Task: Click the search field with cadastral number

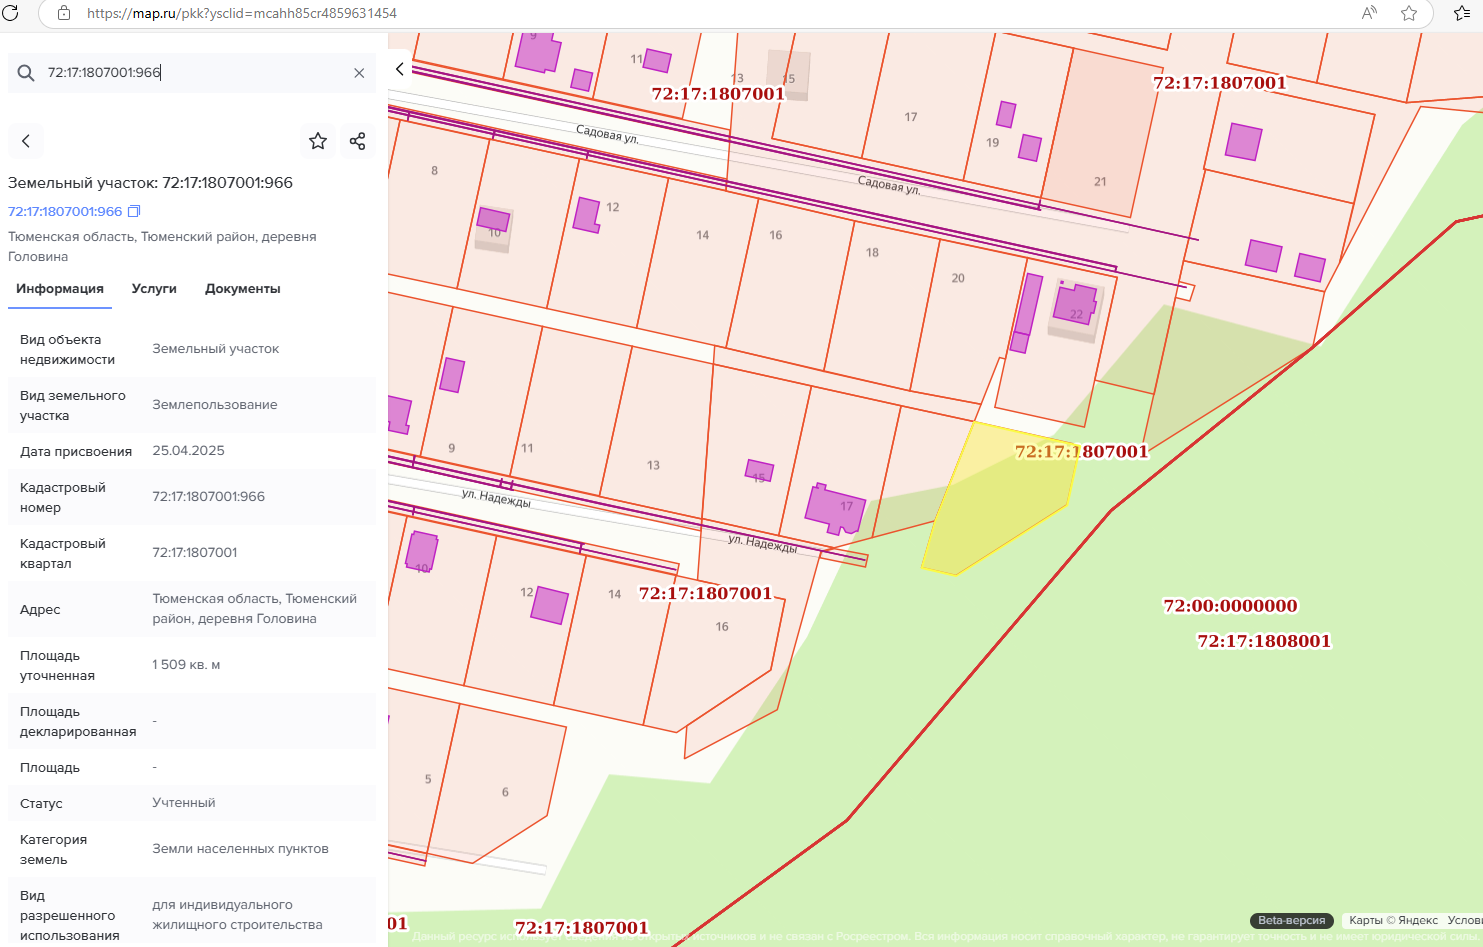Action: tap(193, 73)
